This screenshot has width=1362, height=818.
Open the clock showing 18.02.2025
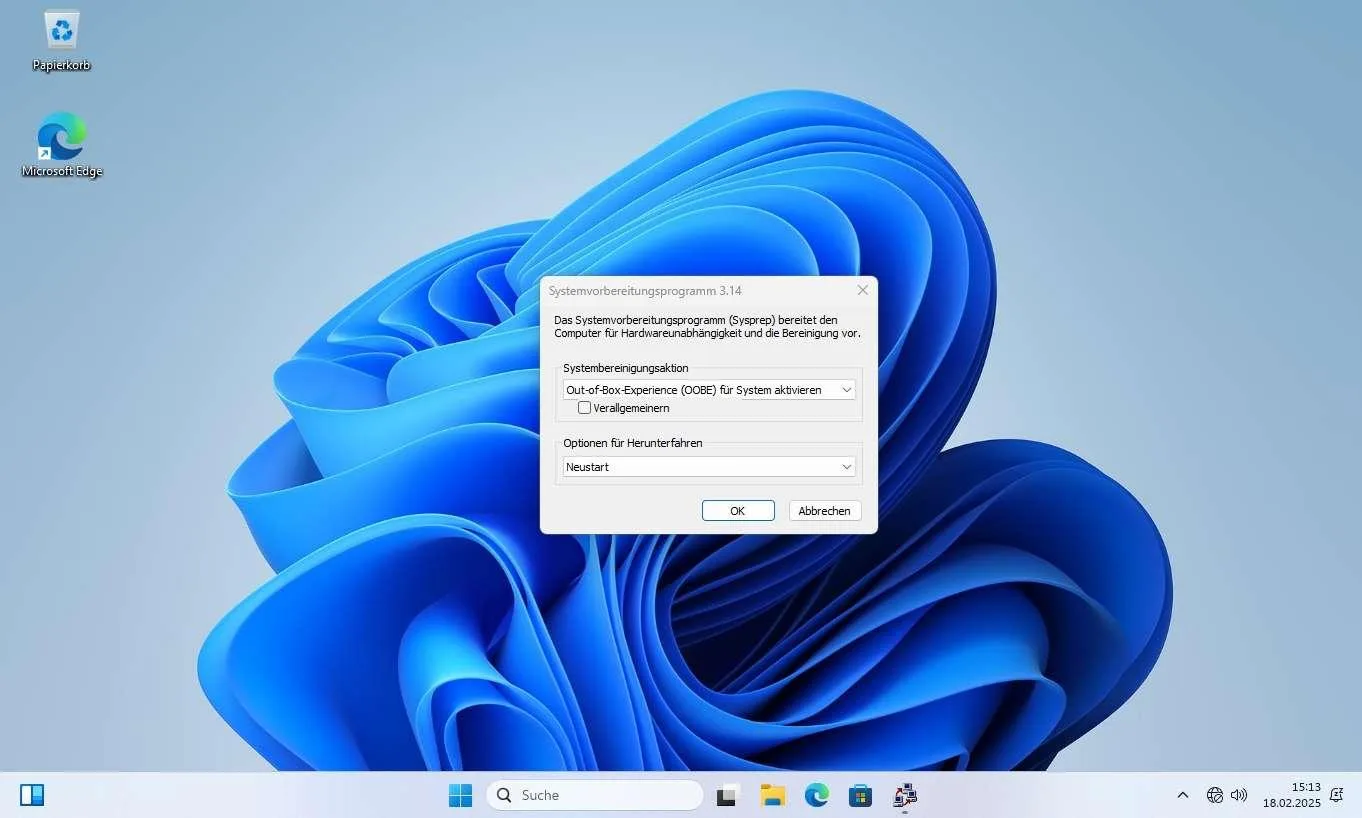[x=1291, y=795]
